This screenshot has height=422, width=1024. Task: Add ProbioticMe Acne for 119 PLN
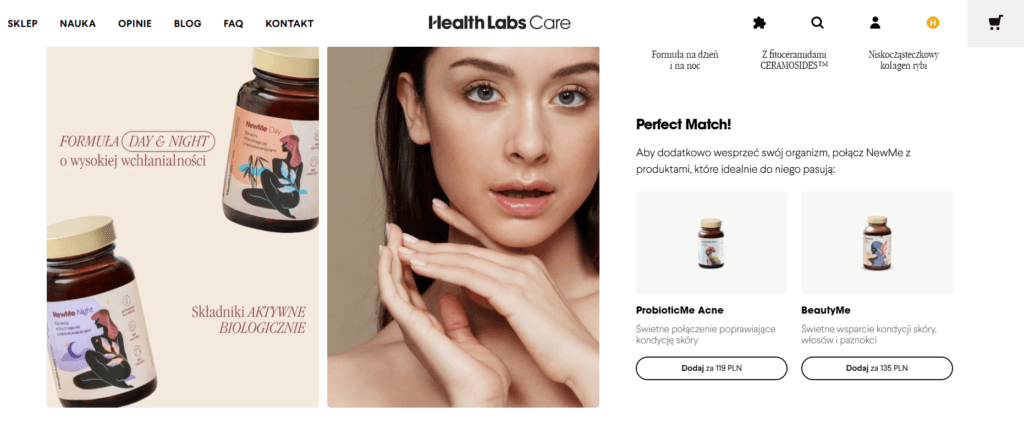(x=711, y=368)
